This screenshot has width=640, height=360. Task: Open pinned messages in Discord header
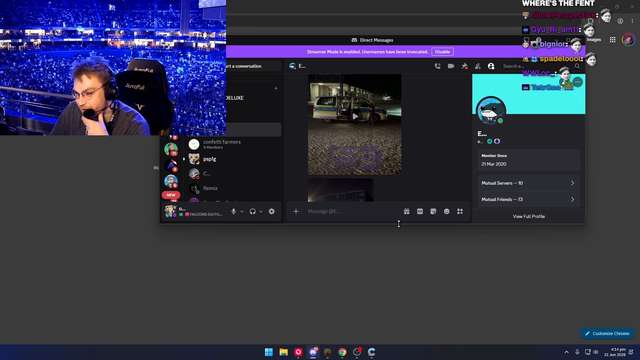coord(464,66)
